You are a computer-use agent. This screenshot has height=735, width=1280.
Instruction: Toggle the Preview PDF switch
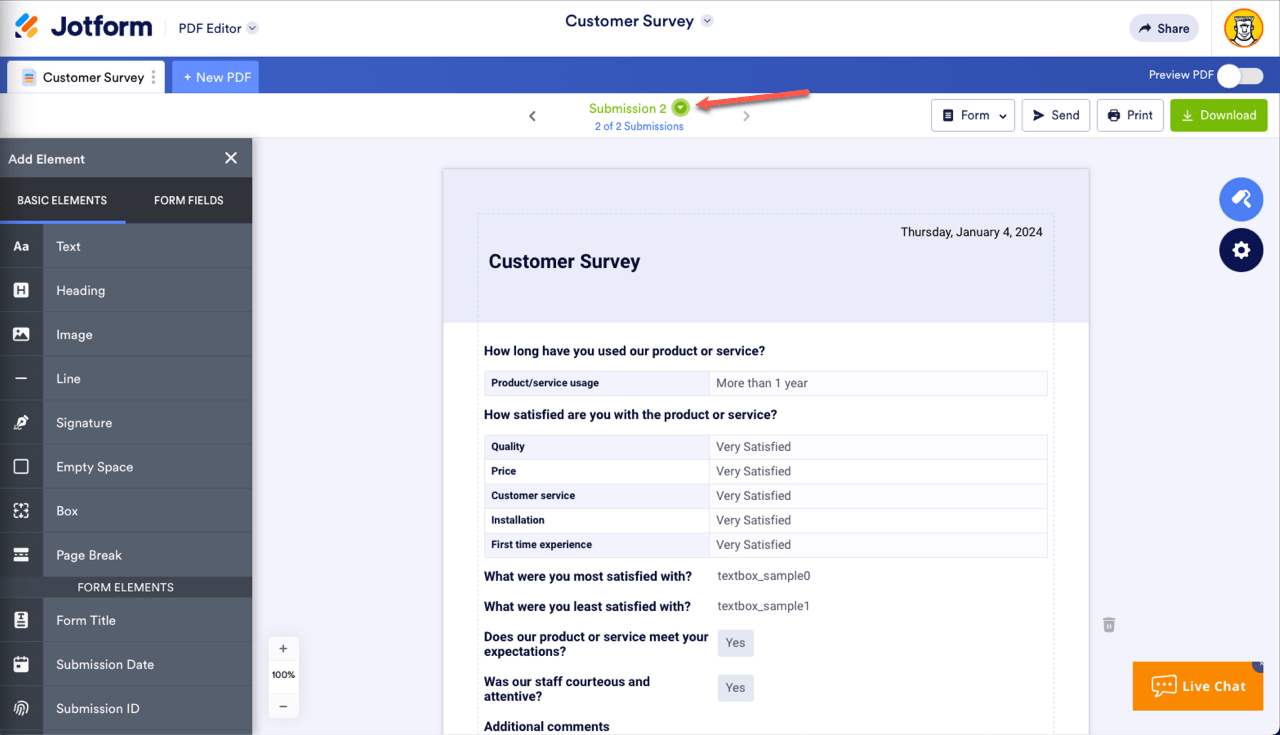(1240, 75)
